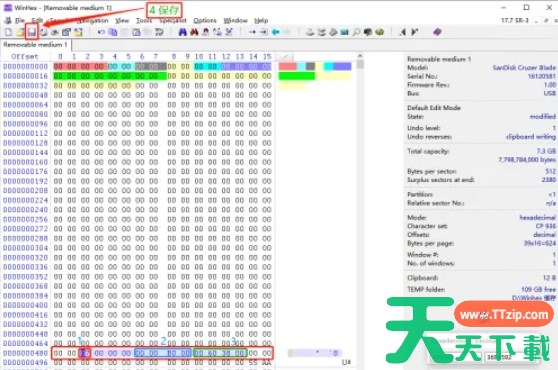Click the left-pointing triangle toolbar icon
The image size is (558, 370).
[402, 32]
